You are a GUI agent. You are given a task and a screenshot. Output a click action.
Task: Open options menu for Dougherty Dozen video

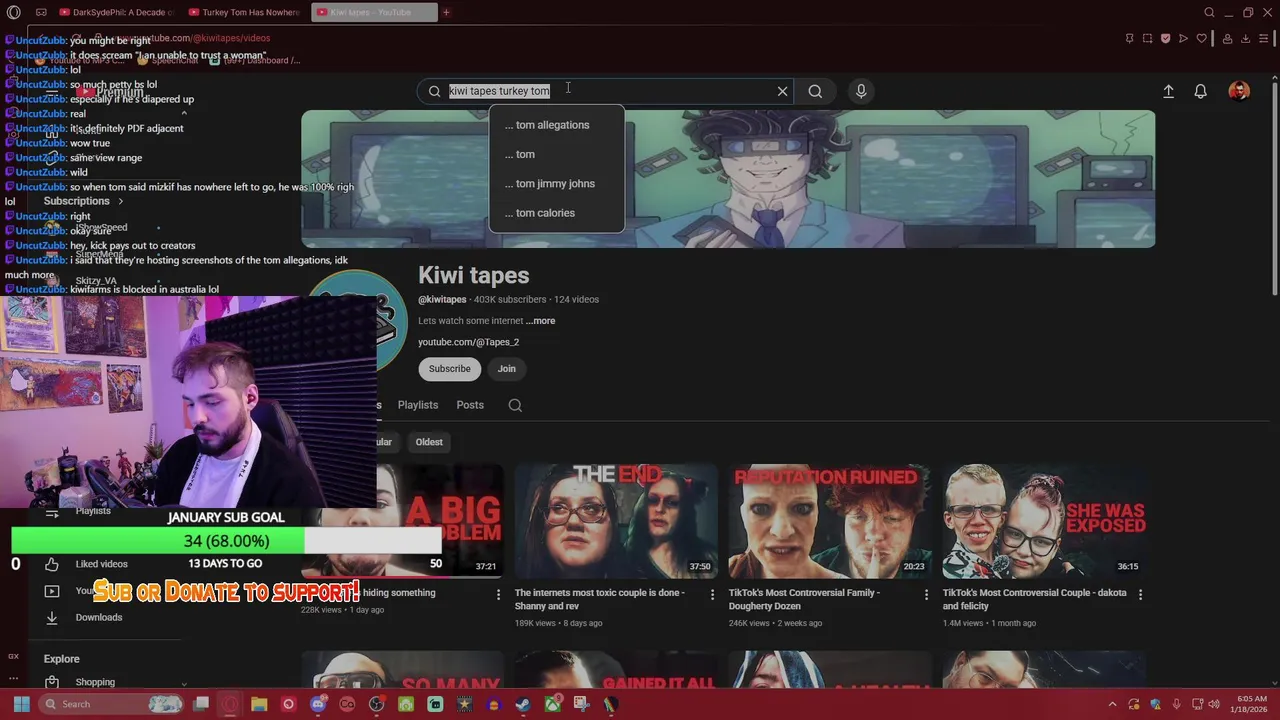click(926, 594)
